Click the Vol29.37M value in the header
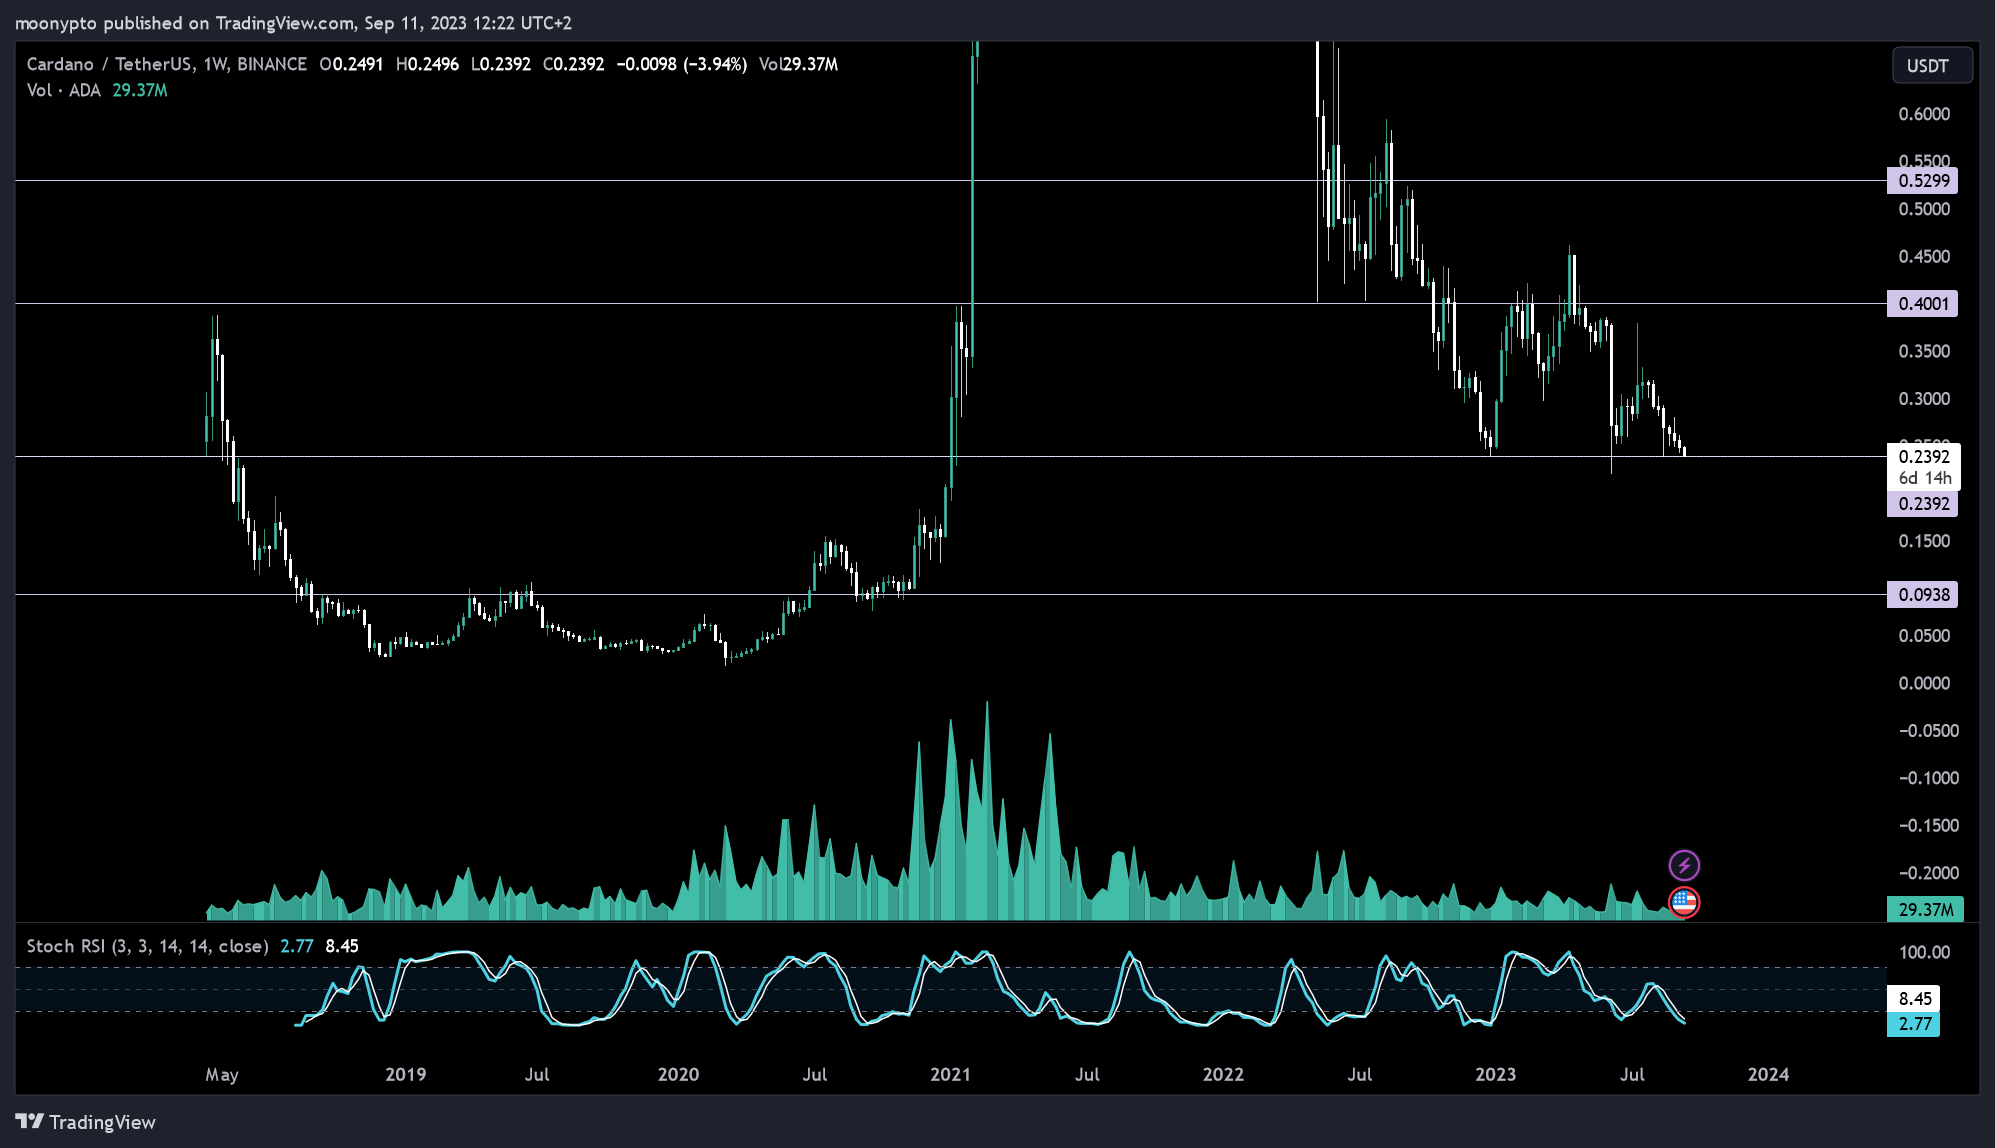The width and height of the screenshot is (1995, 1148). (x=798, y=64)
